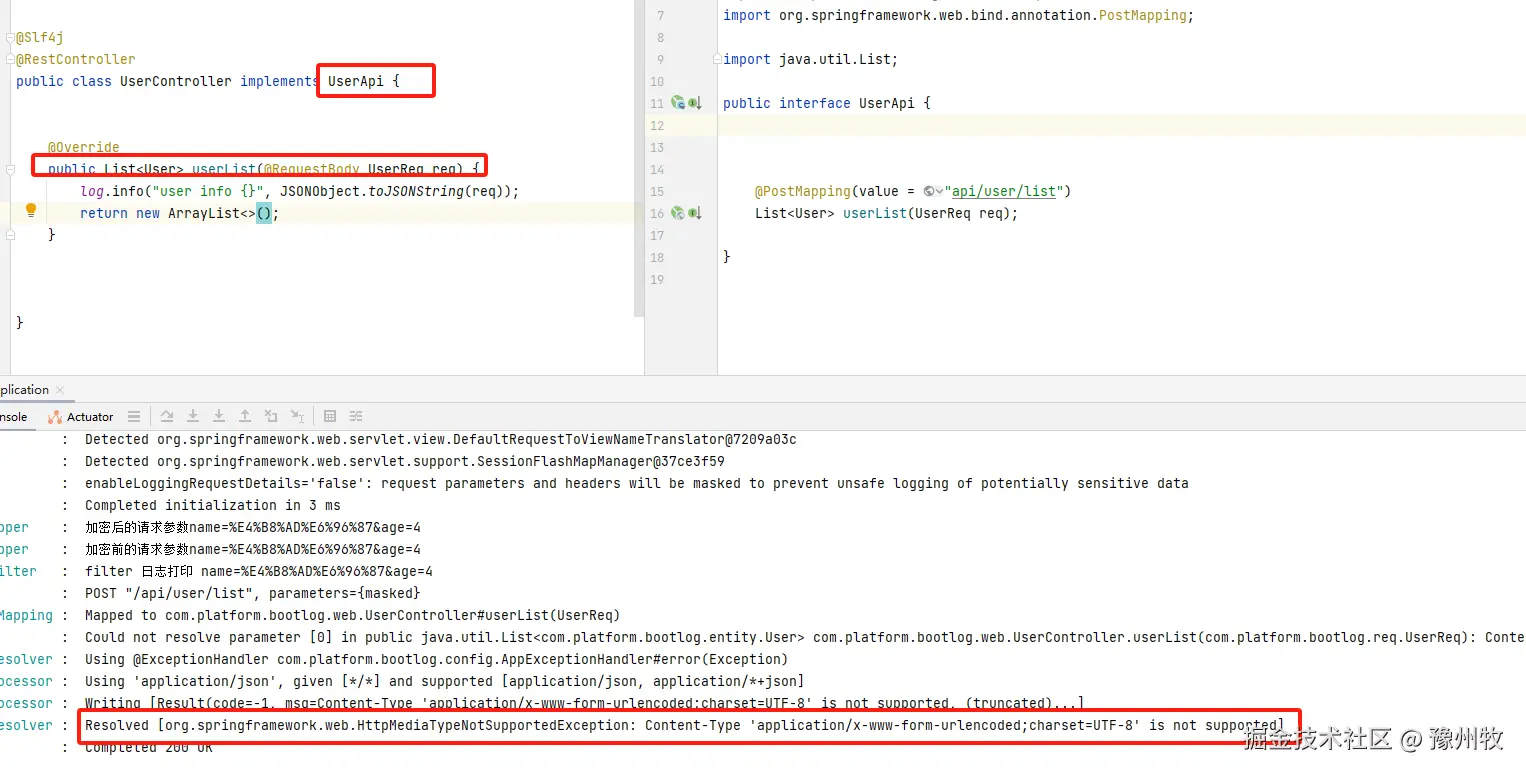
Task: Click the Force Step Into icon
Action: coord(219,416)
